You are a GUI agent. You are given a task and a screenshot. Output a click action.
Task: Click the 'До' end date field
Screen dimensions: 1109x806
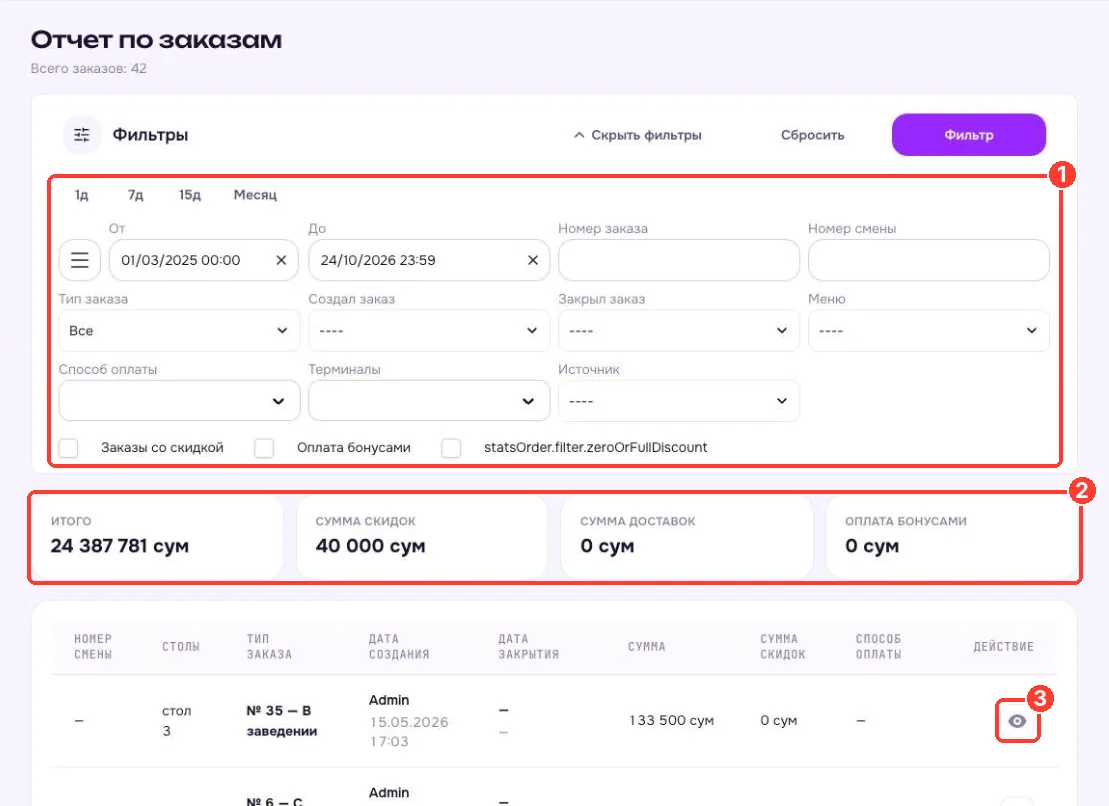click(x=429, y=260)
